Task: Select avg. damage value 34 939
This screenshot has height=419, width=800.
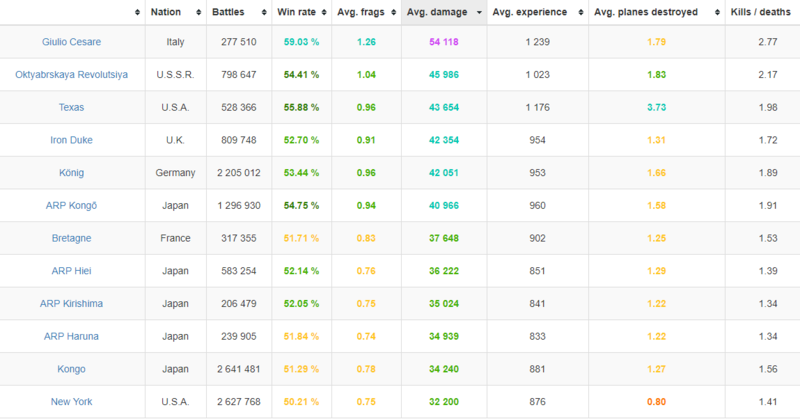Action: tap(444, 336)
